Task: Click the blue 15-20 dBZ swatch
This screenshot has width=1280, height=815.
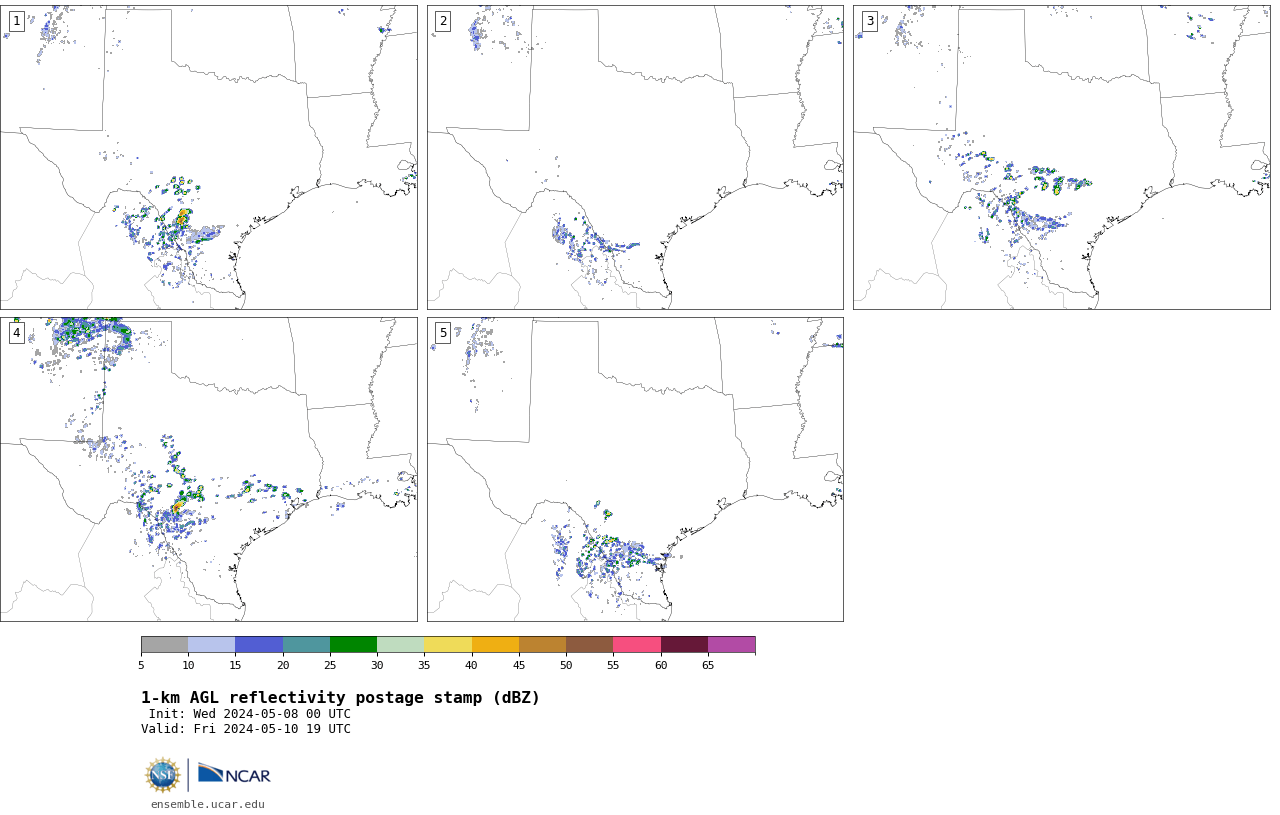Action: [259, 645]
